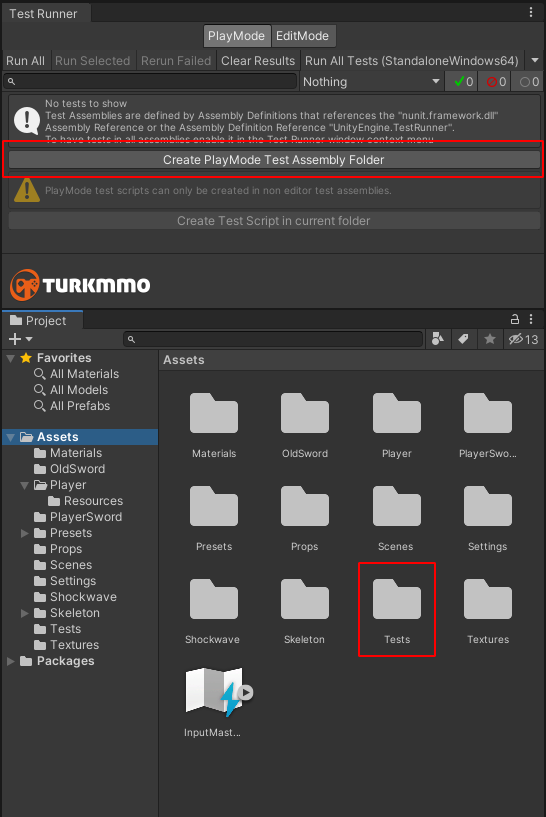Click the Project panel lock icon
This screenshot has width=546, height=817.
click(x=515, y=319)
